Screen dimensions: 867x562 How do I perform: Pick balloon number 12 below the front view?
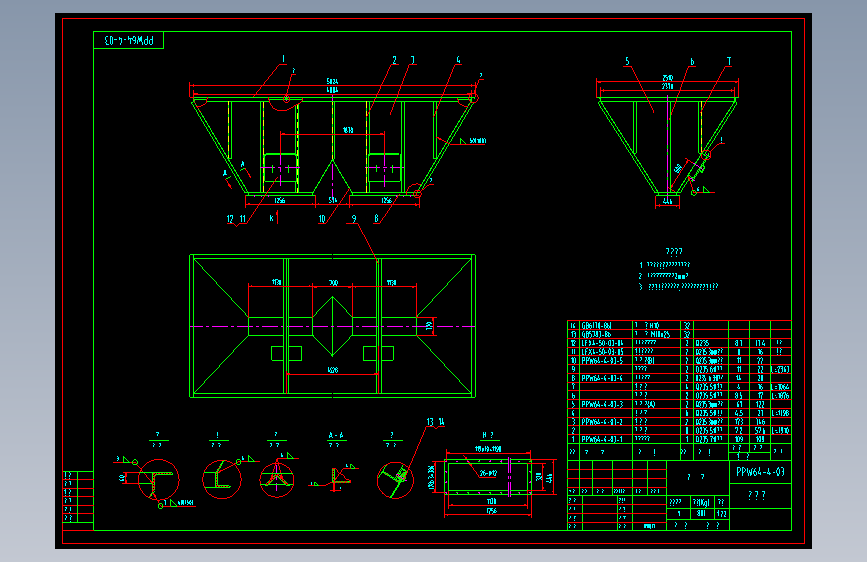pos(230,218)
